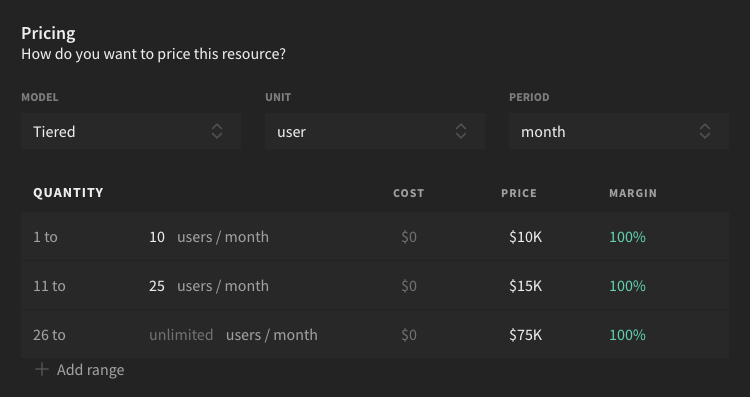Click 100% margin in the $75K row
This screenshot has height=397, width=750.
click(x=627, y=334)
